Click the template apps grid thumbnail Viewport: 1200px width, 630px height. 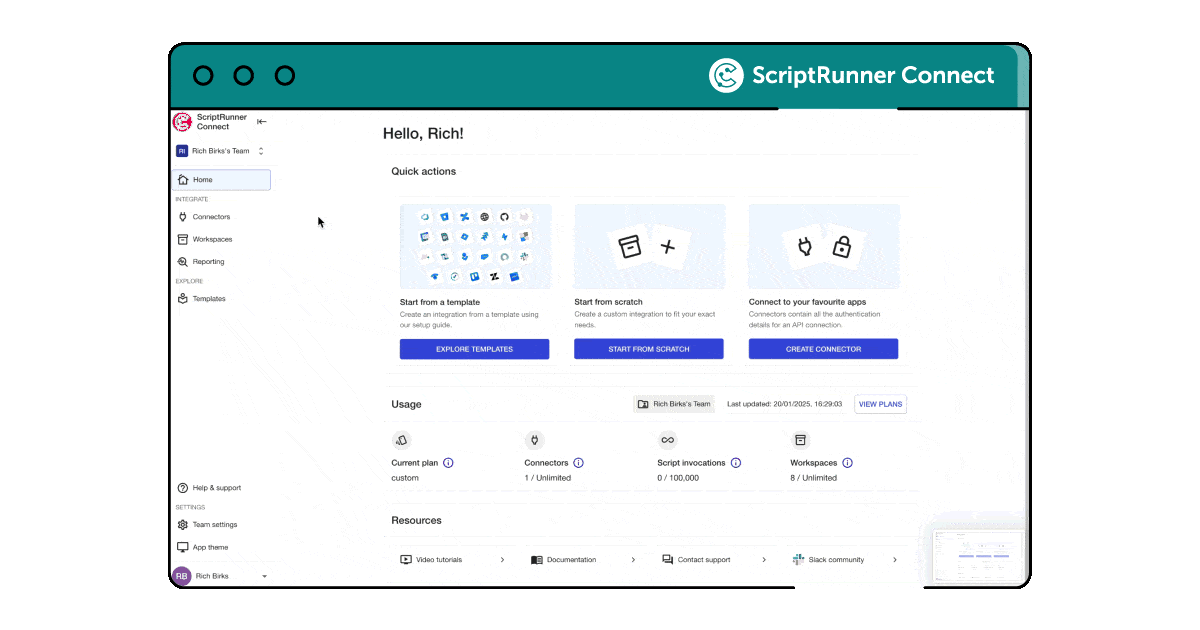[475, 247]
